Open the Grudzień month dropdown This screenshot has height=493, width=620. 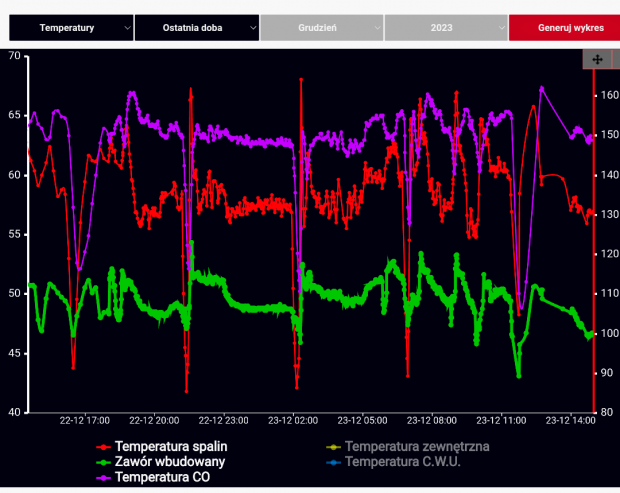point(321,28)
